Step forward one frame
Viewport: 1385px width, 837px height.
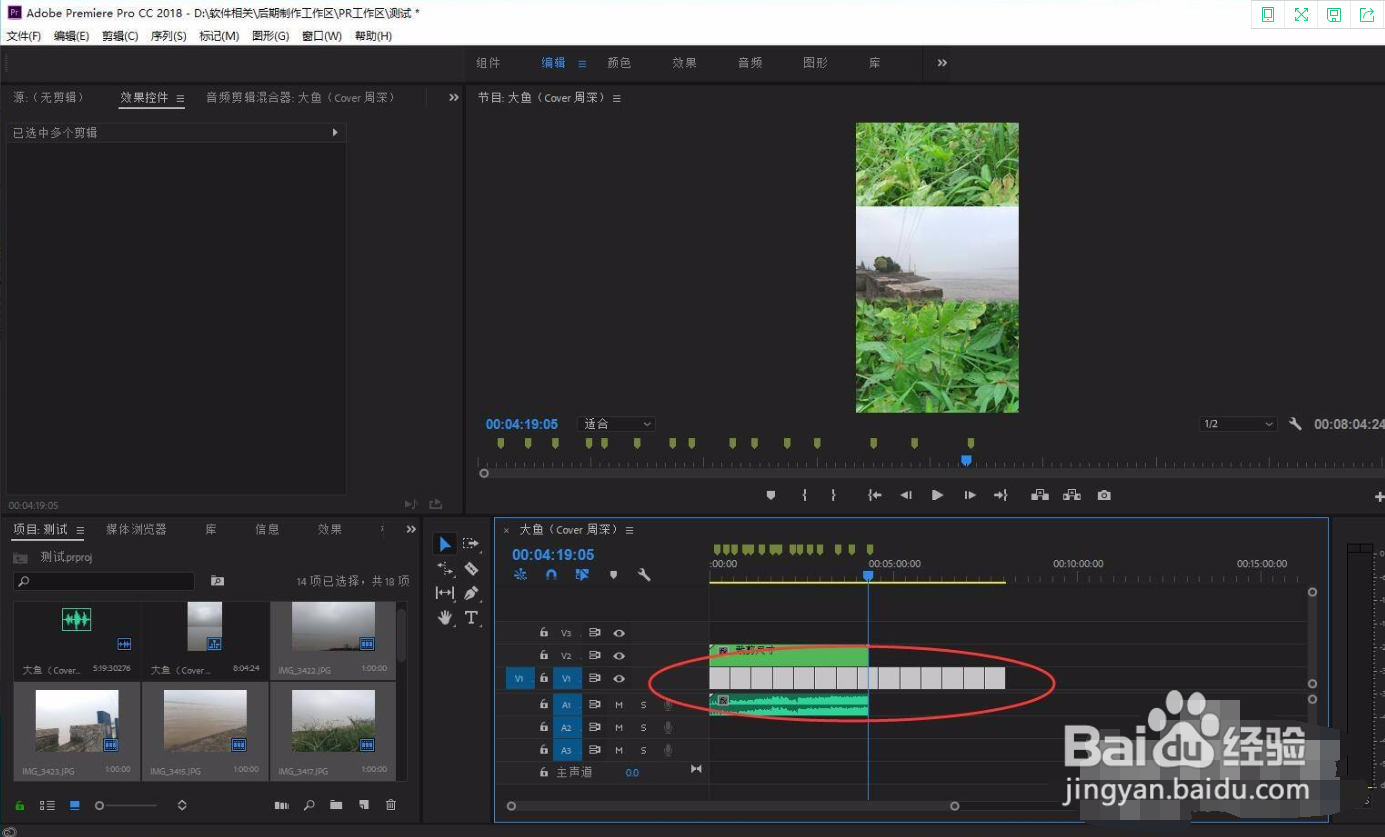pos(969,495)
